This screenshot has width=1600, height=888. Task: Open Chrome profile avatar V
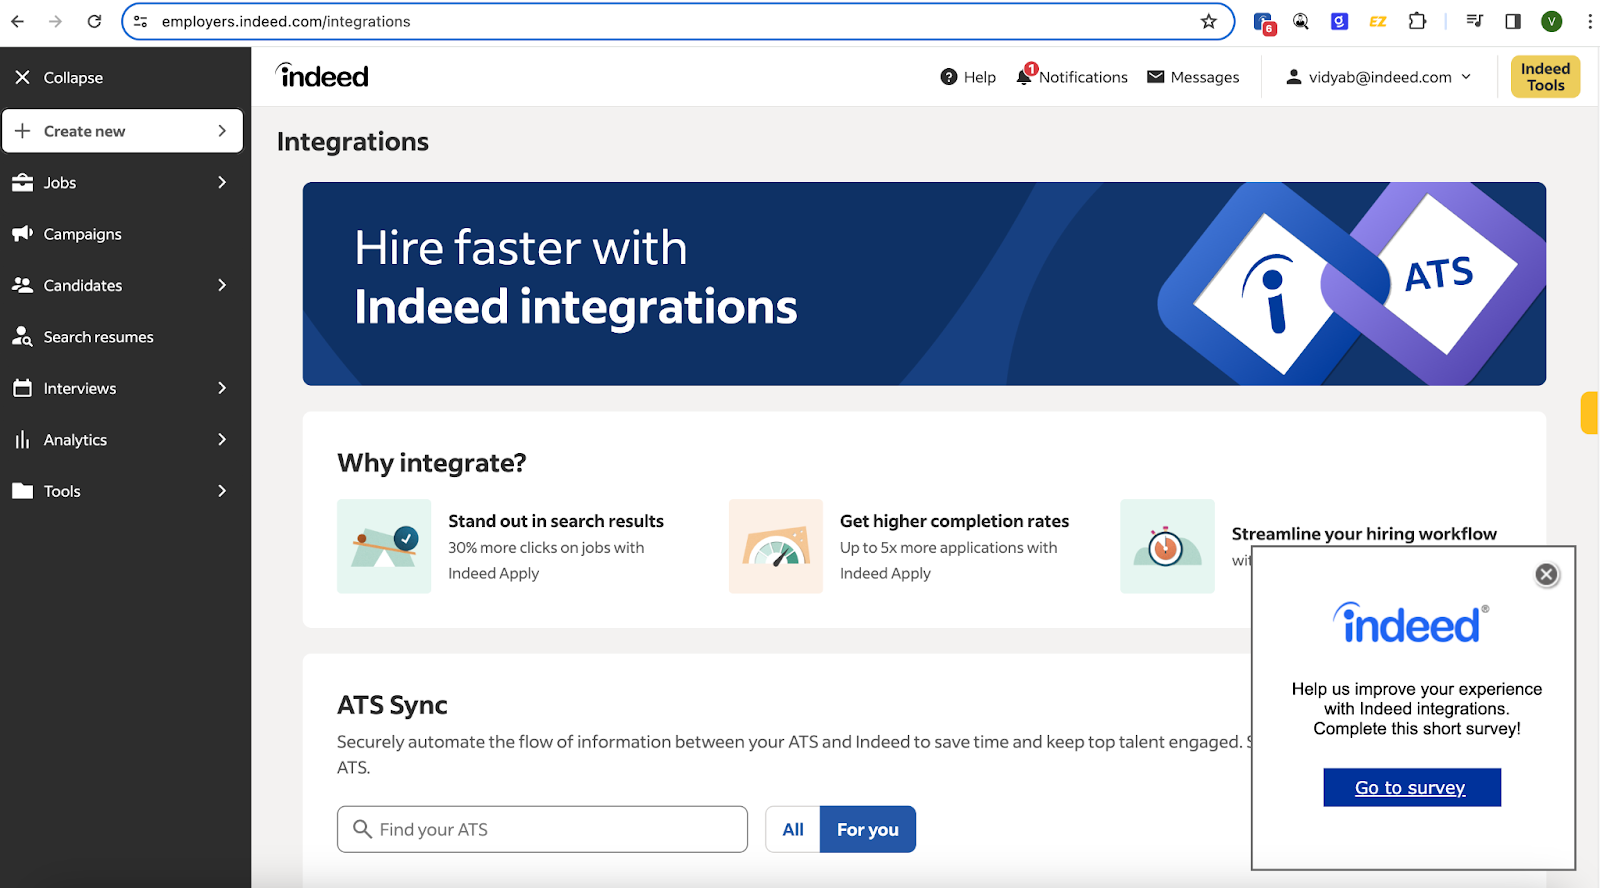(1552, 21)
